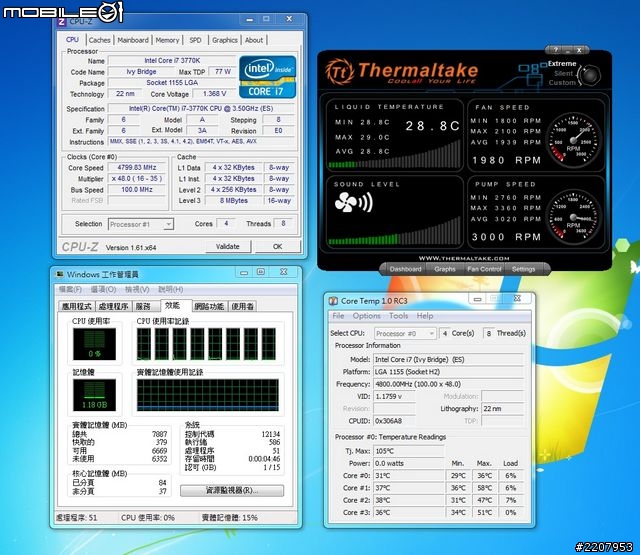The width and height of the screenshot is (640, 555).
Task: Open the 選項(O) menu in Task Manager
Action: point(103,289)
